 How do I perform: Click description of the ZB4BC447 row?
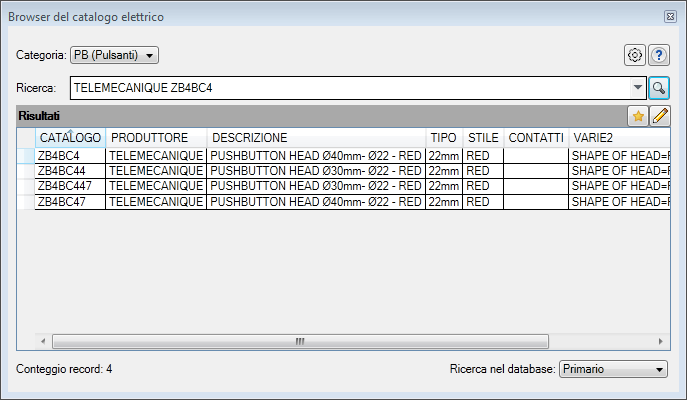[316, 186]
